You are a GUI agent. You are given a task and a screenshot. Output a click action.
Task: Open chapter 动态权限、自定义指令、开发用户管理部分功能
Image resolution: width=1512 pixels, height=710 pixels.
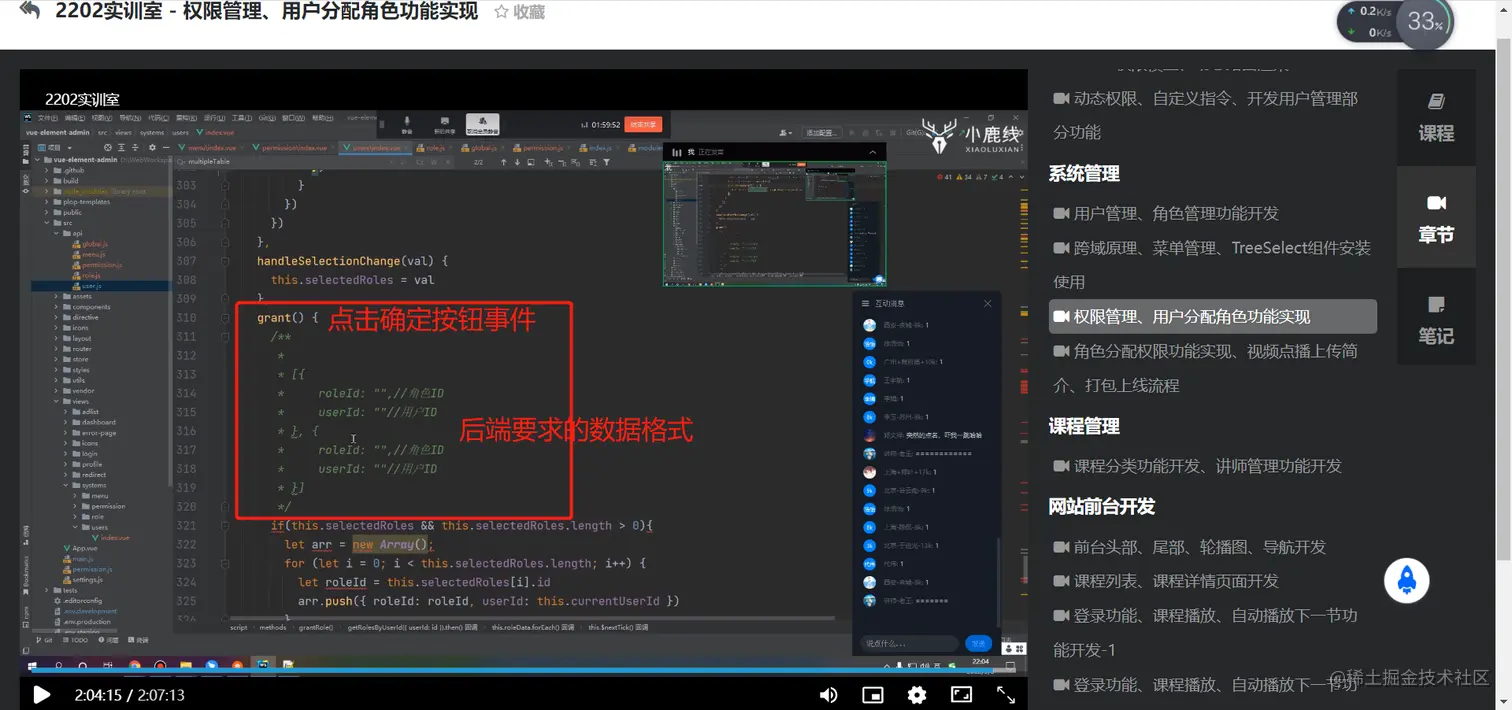1206,115
